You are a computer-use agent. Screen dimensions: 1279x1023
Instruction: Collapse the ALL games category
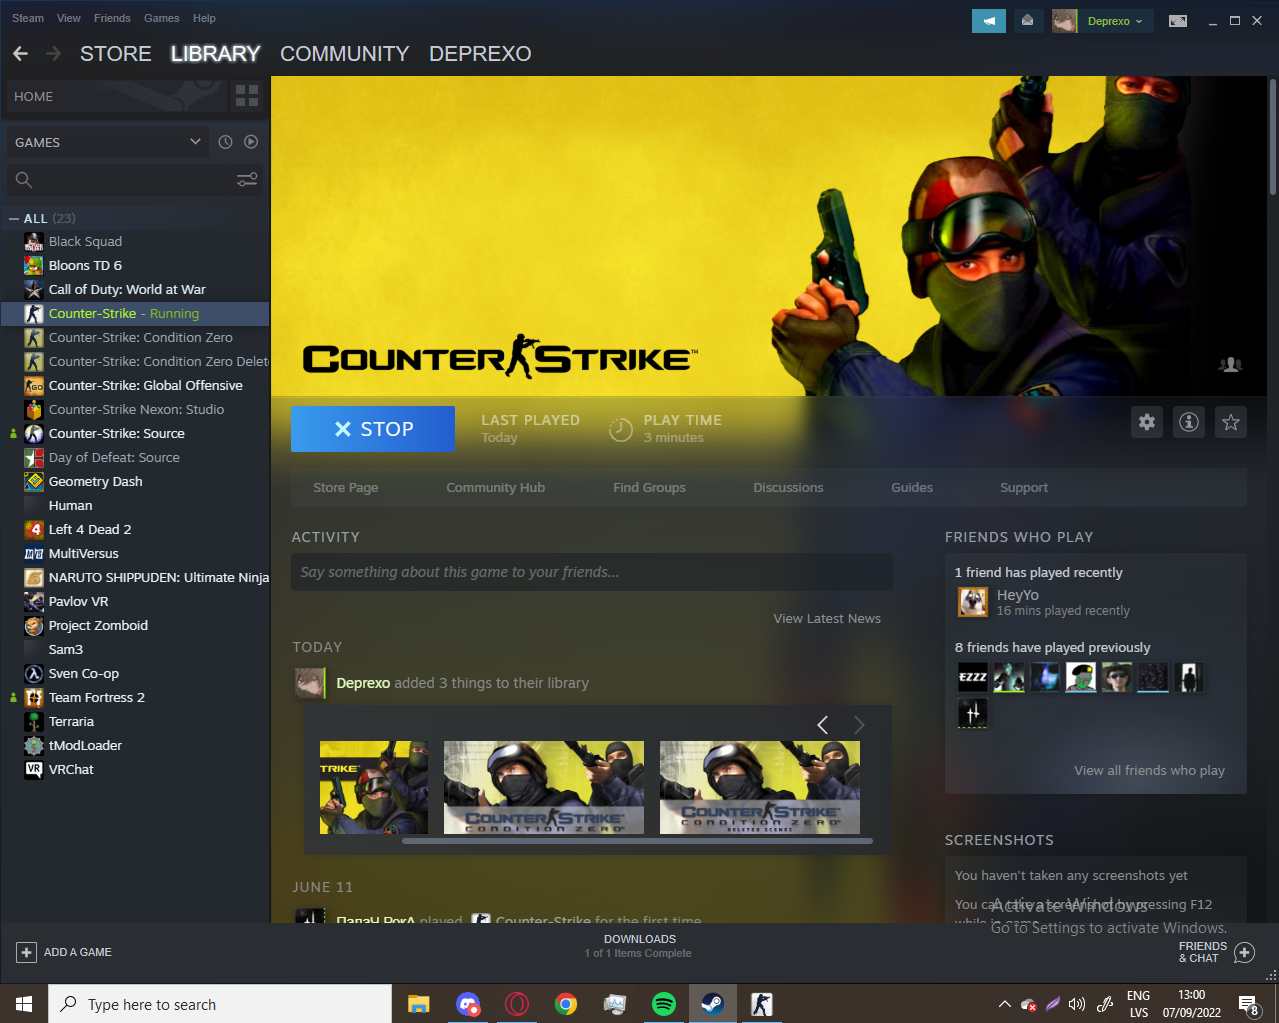click(14, 219)
